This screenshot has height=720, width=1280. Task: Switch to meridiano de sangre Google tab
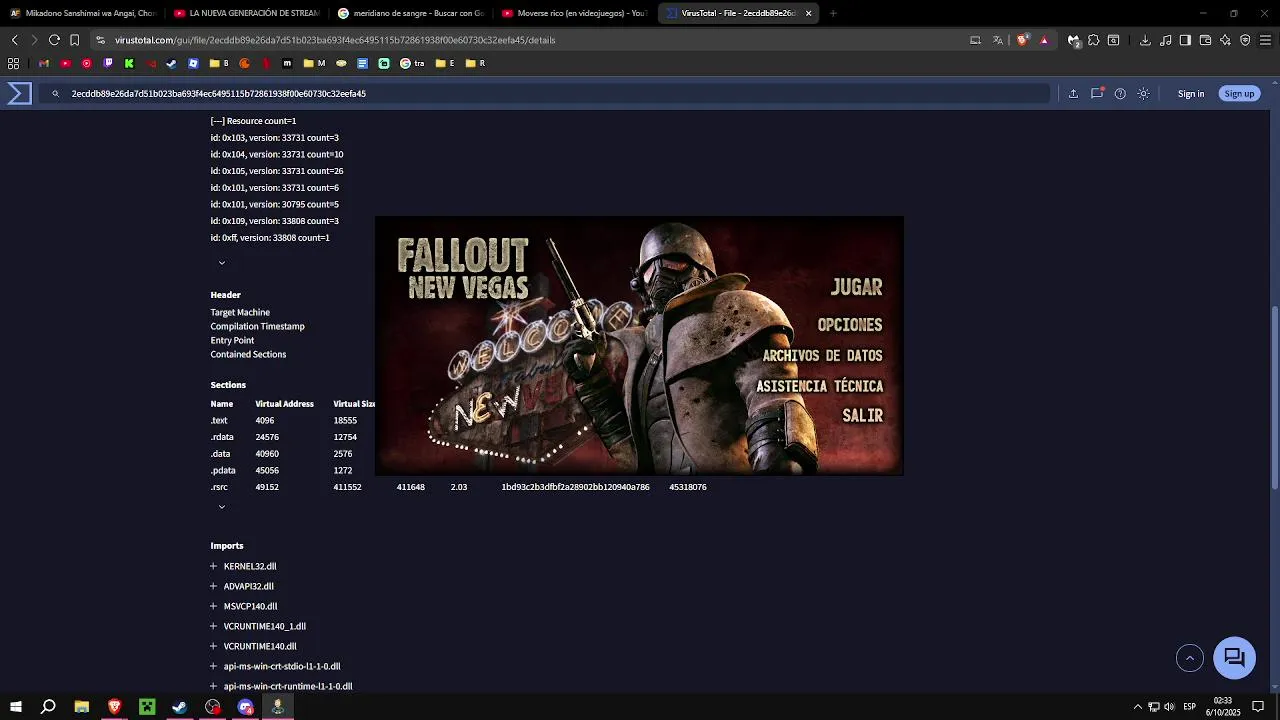411,13
